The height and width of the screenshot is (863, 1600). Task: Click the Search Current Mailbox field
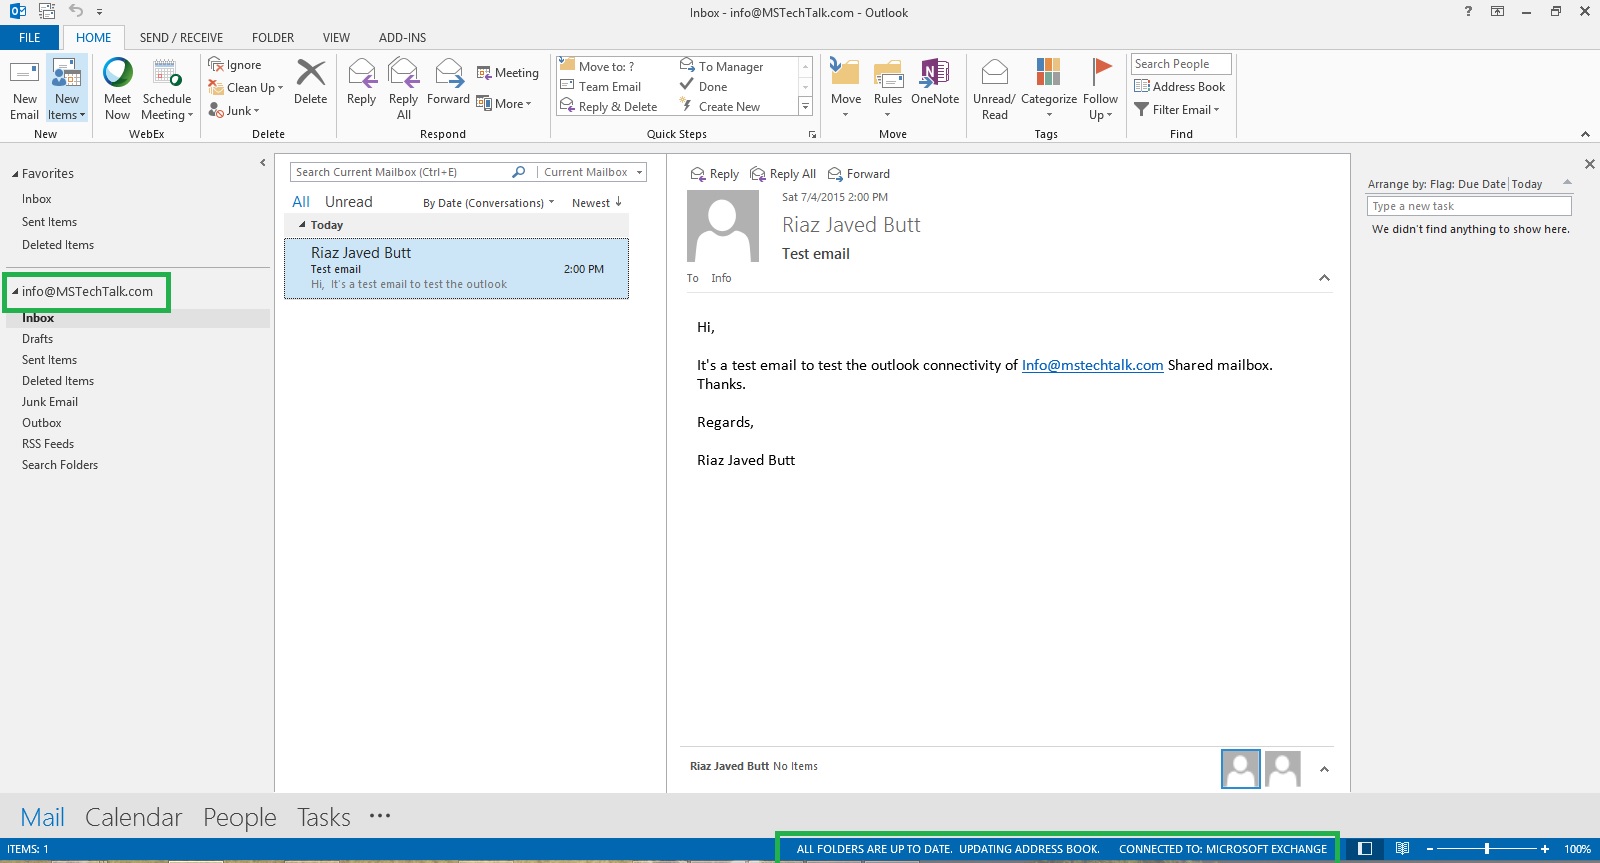click(400, 172)
